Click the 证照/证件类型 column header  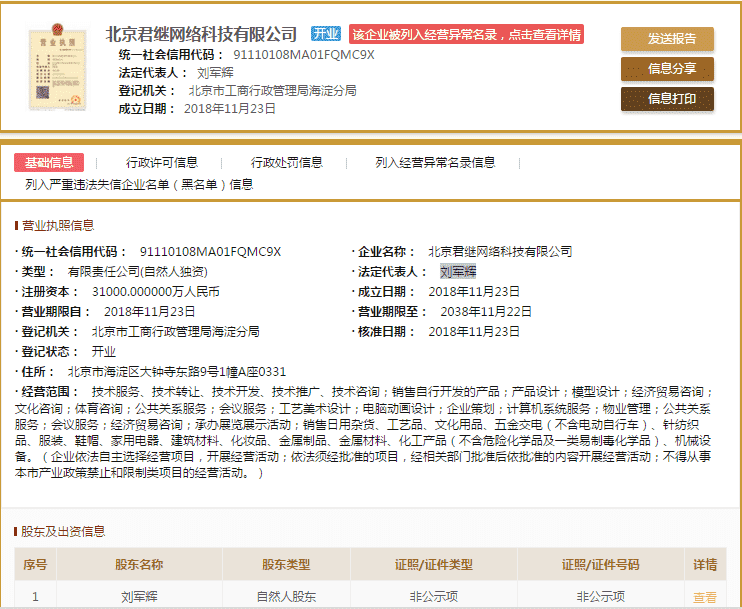(x=434, y=565)
